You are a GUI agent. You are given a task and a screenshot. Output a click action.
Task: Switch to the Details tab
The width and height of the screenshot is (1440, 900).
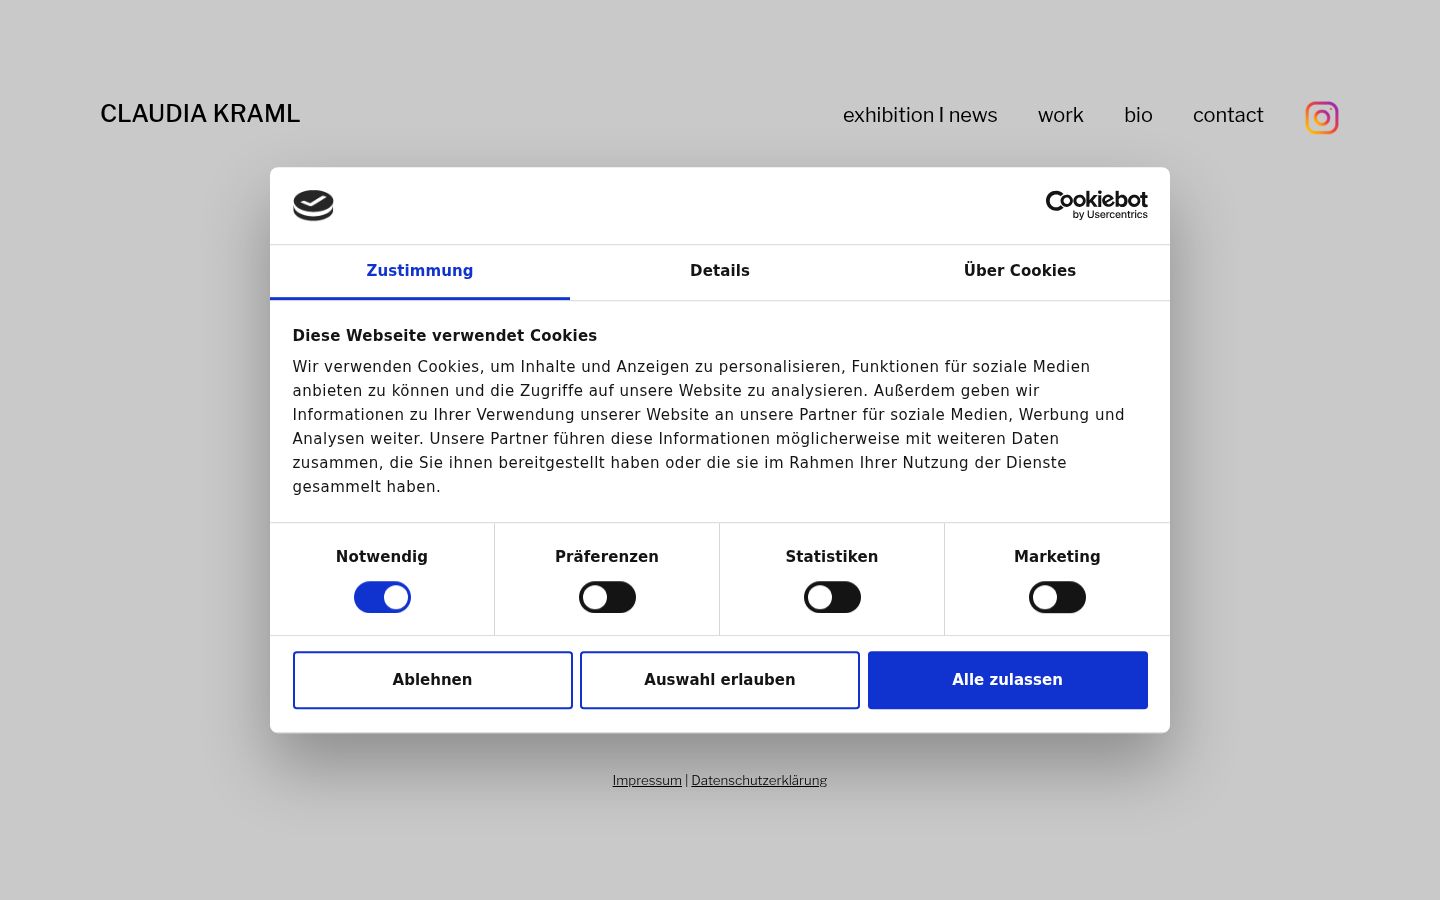[720, 271]
